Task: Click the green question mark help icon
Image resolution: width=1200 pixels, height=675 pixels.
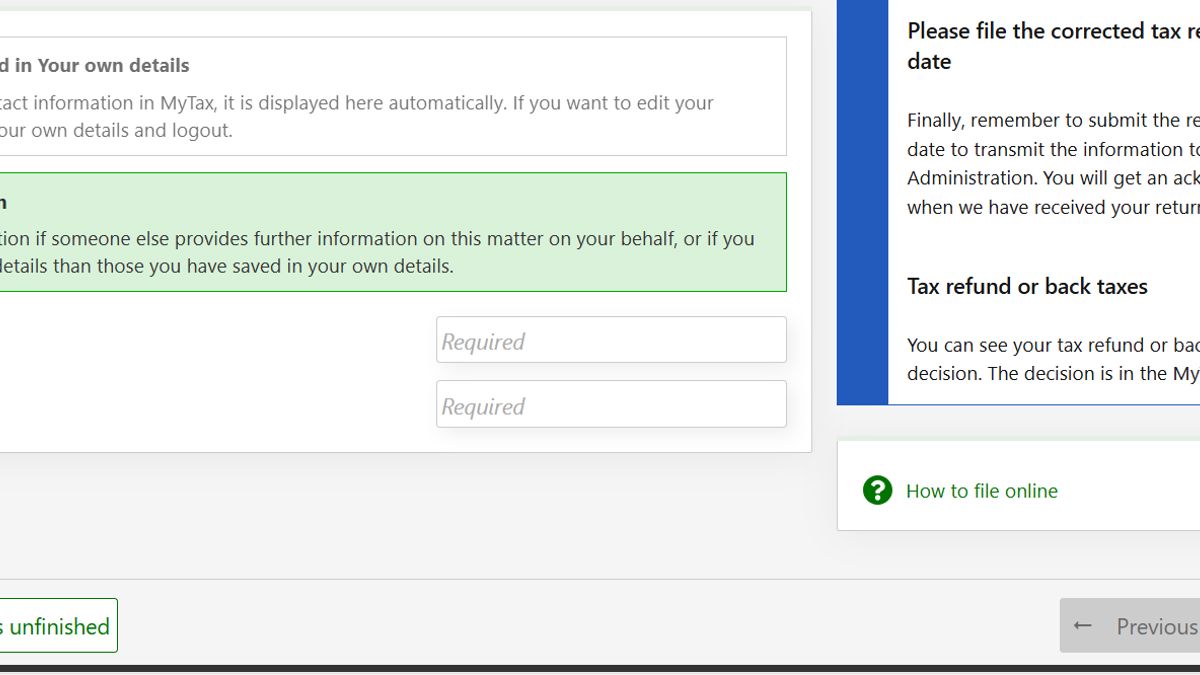Action: pos(877,490)
